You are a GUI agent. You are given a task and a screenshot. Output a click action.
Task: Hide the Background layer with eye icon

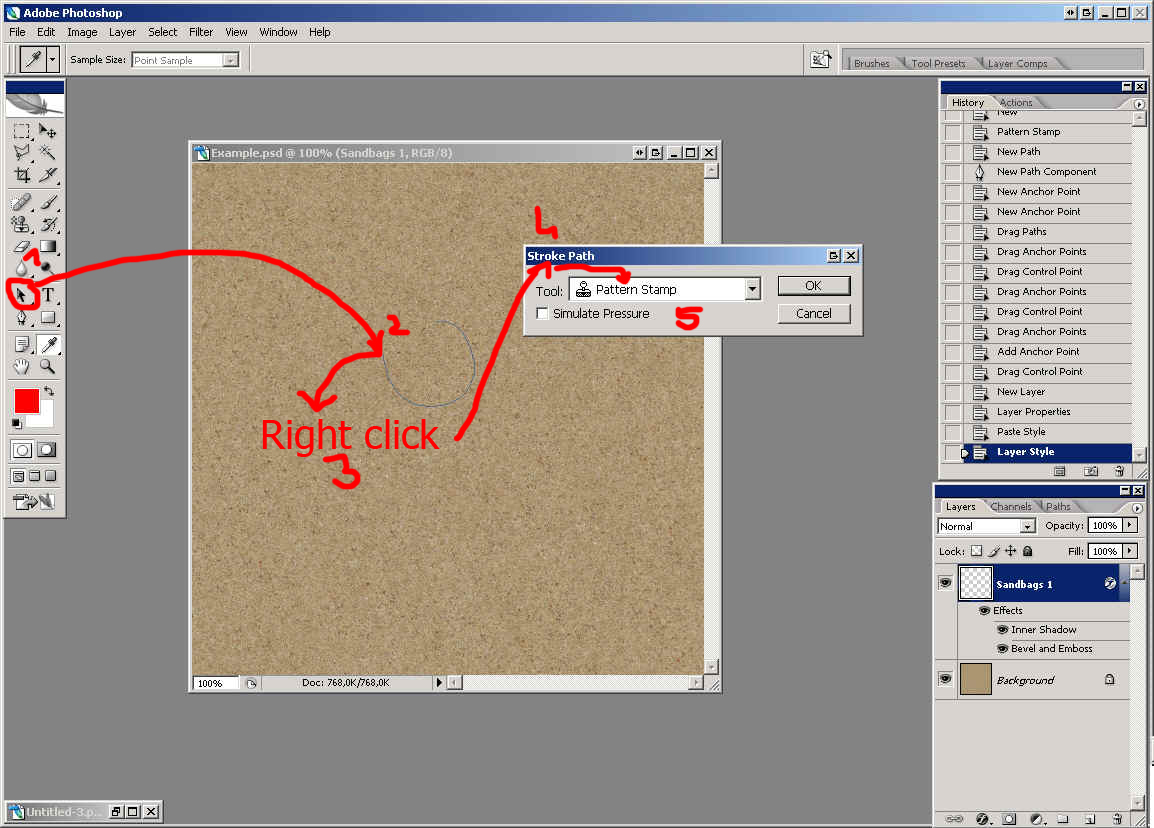[945, 679]
